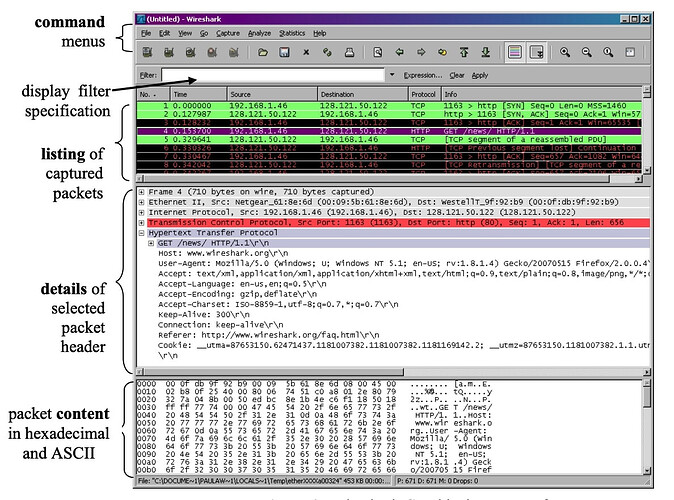The width and height of the screenshot is (674, 500).
Task: Click the Expression... button
Action: pos(423,75)
